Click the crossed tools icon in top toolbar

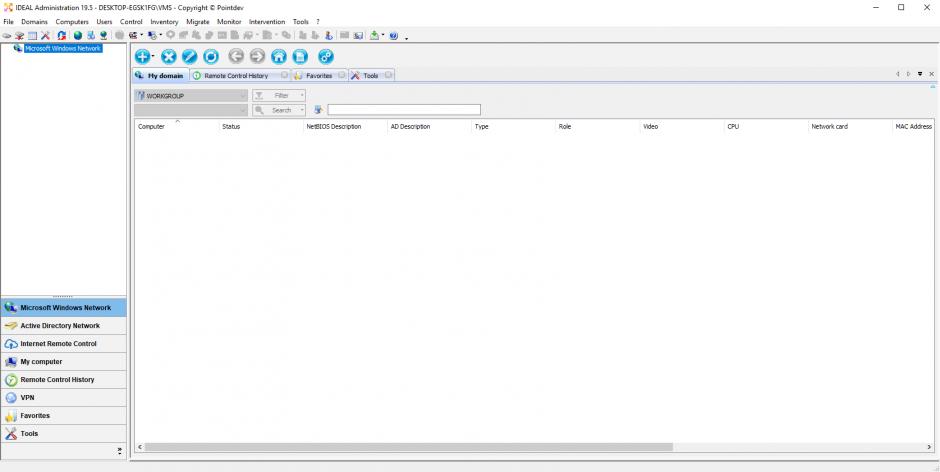coord(45,35)
